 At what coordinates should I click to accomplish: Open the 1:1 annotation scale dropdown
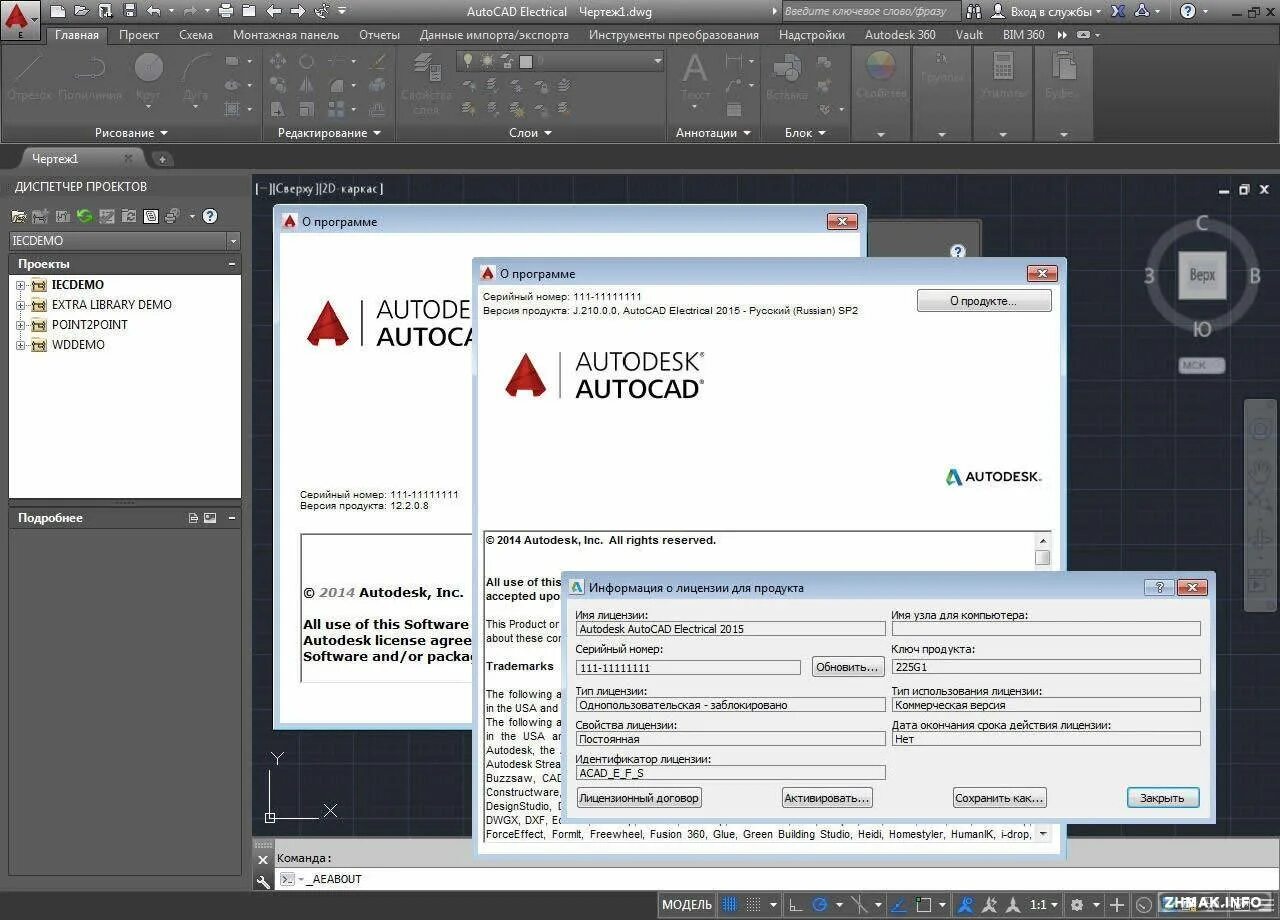tap(1043, 905)
